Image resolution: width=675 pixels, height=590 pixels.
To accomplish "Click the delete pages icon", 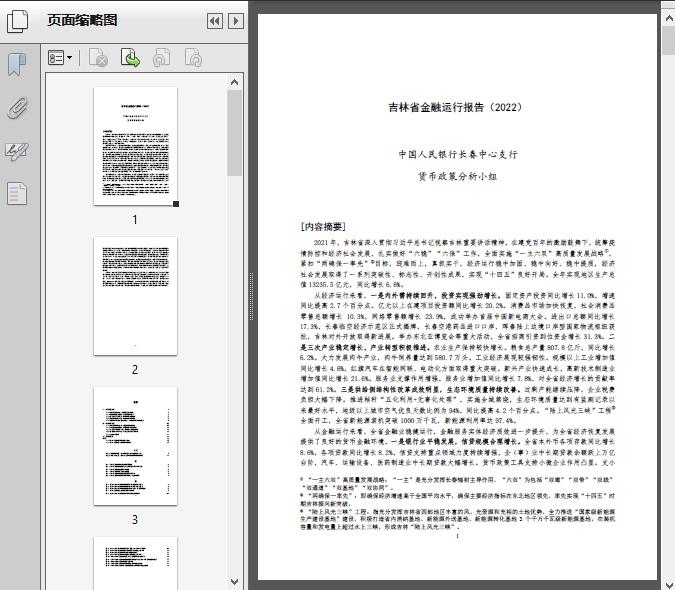I will pyautogui.click(x=98, y=58).
